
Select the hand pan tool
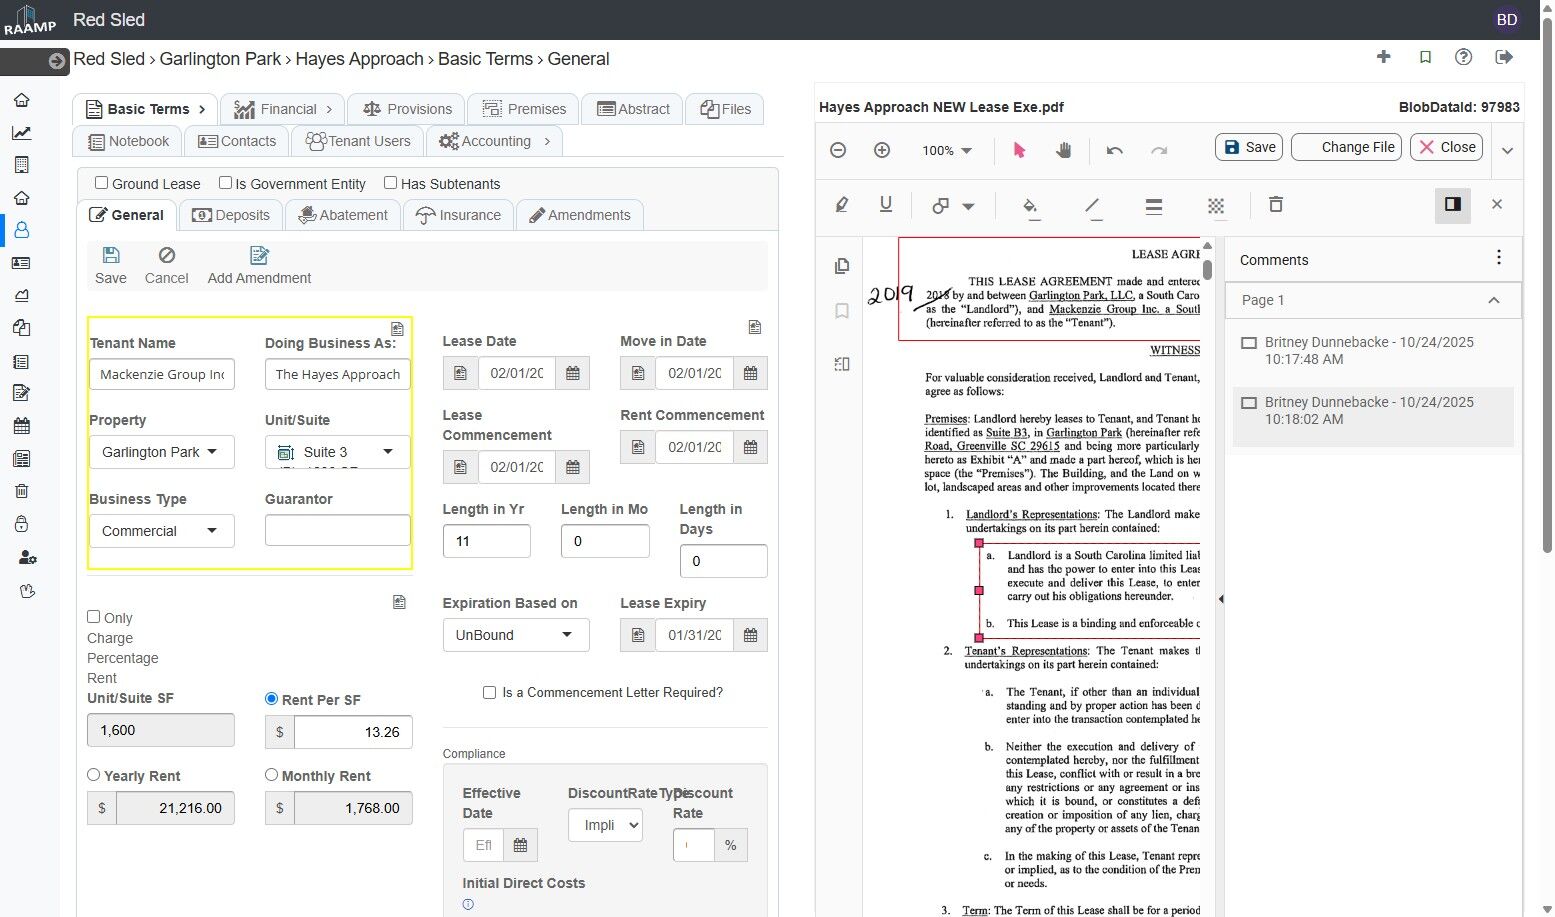pyautogui.click(x=1064, y=150)
